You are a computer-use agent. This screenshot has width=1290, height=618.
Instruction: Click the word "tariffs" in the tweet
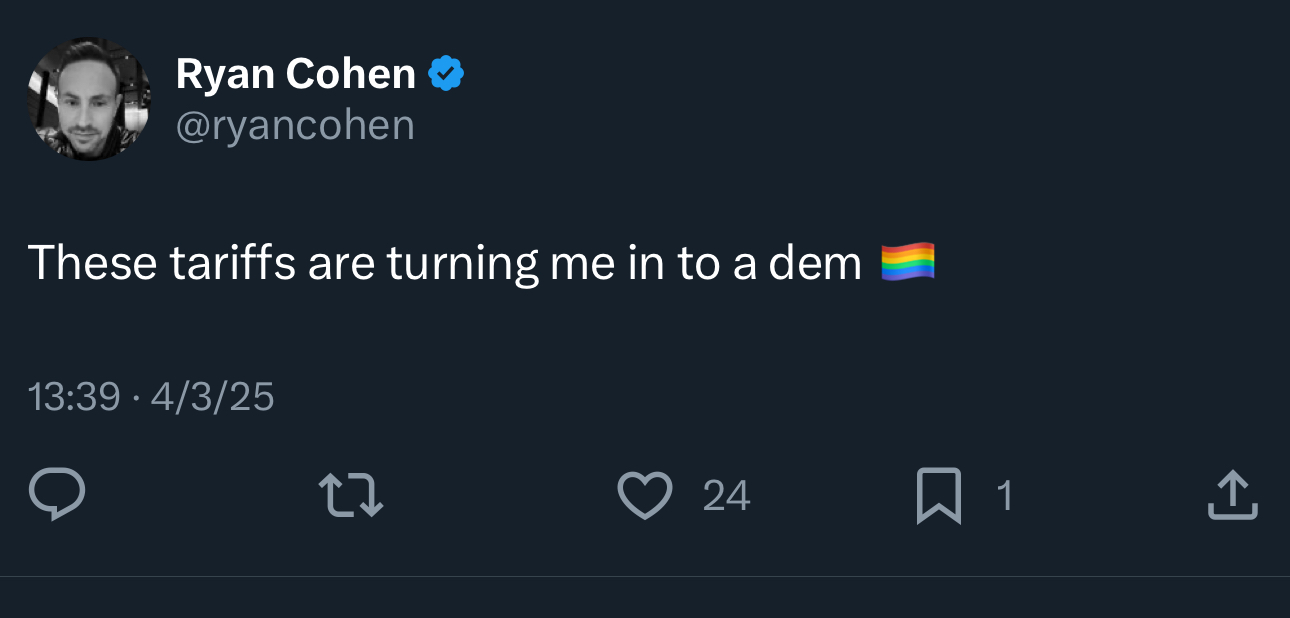[232, 263]
